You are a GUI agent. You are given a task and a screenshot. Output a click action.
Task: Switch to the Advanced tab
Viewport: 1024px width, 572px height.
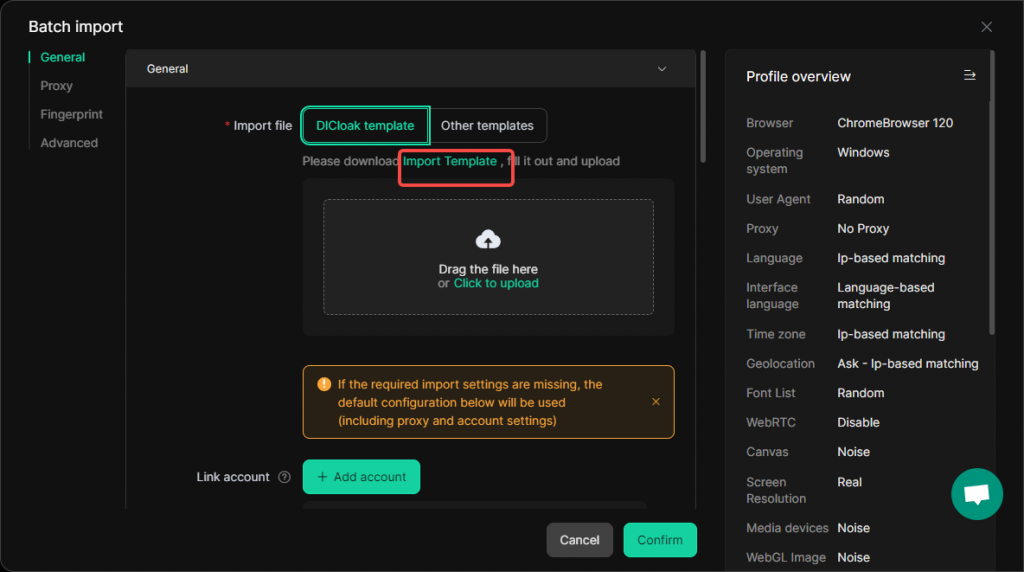point(69,143)
